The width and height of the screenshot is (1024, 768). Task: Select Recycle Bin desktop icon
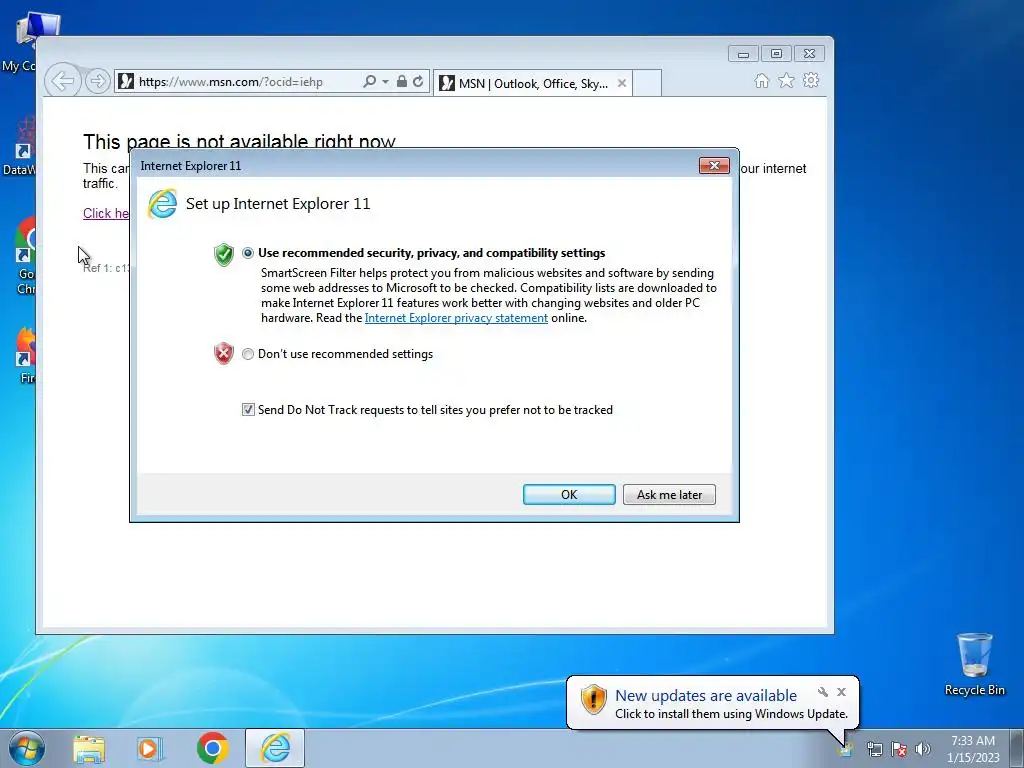pyautogui.click(x=974, y=665)
